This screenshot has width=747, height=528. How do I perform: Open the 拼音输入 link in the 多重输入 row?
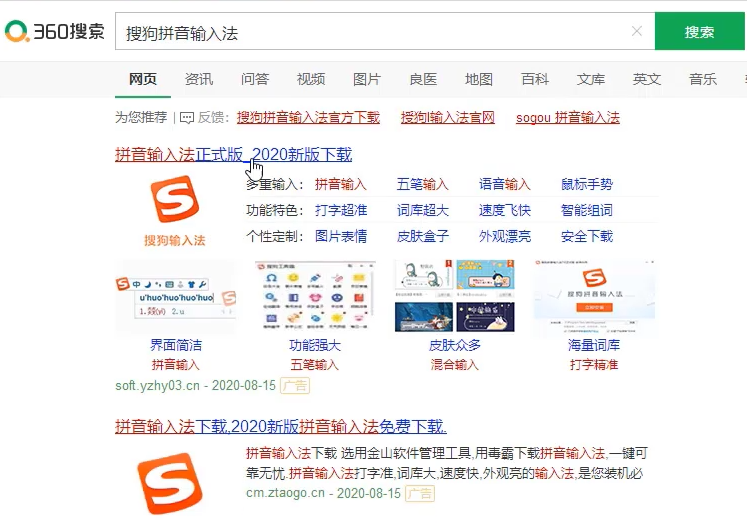coord(341,184)
